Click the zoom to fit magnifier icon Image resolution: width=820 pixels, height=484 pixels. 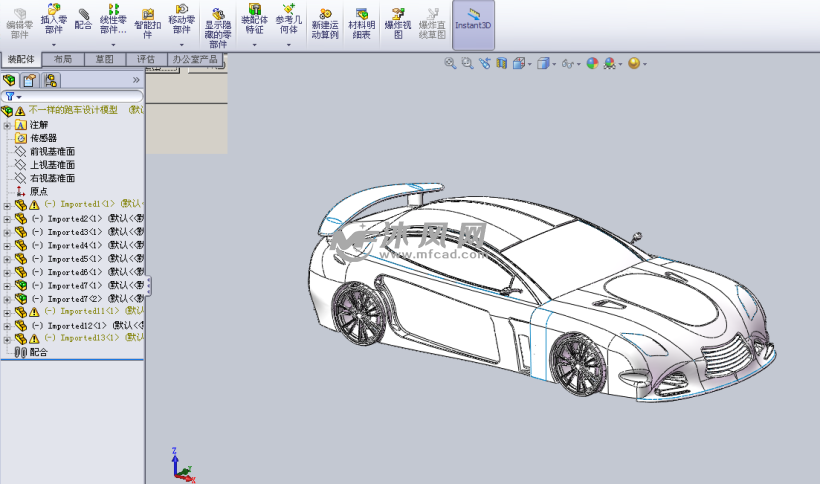tap(450, 63)
